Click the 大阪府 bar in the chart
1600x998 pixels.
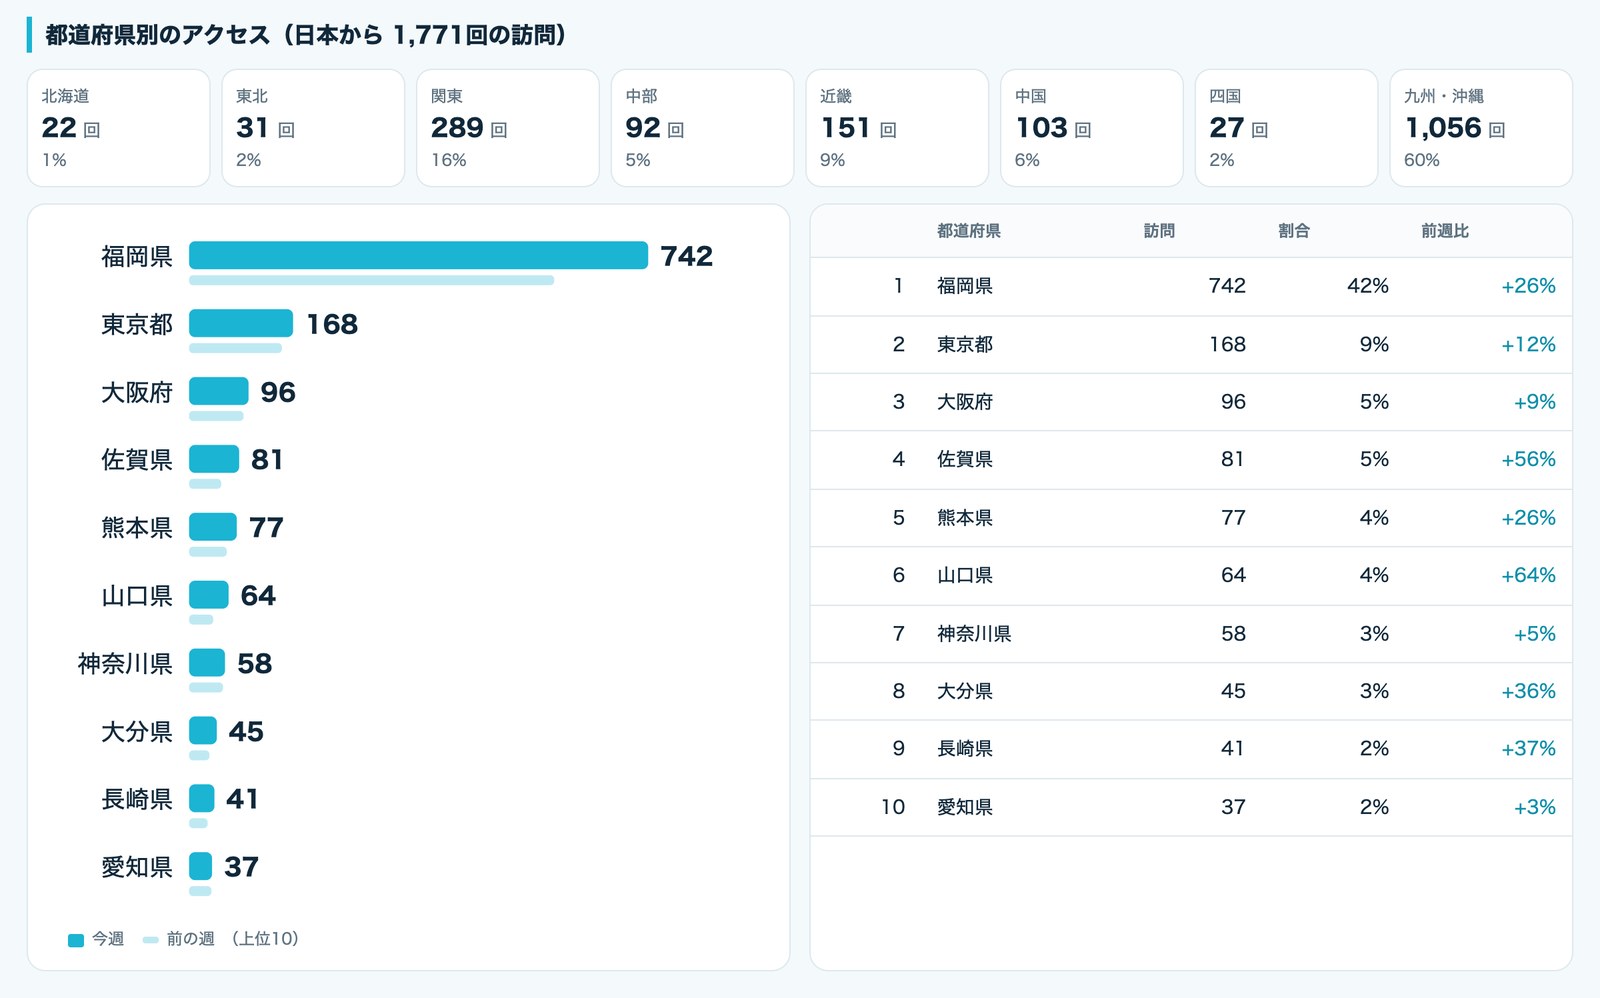point(219,391)
